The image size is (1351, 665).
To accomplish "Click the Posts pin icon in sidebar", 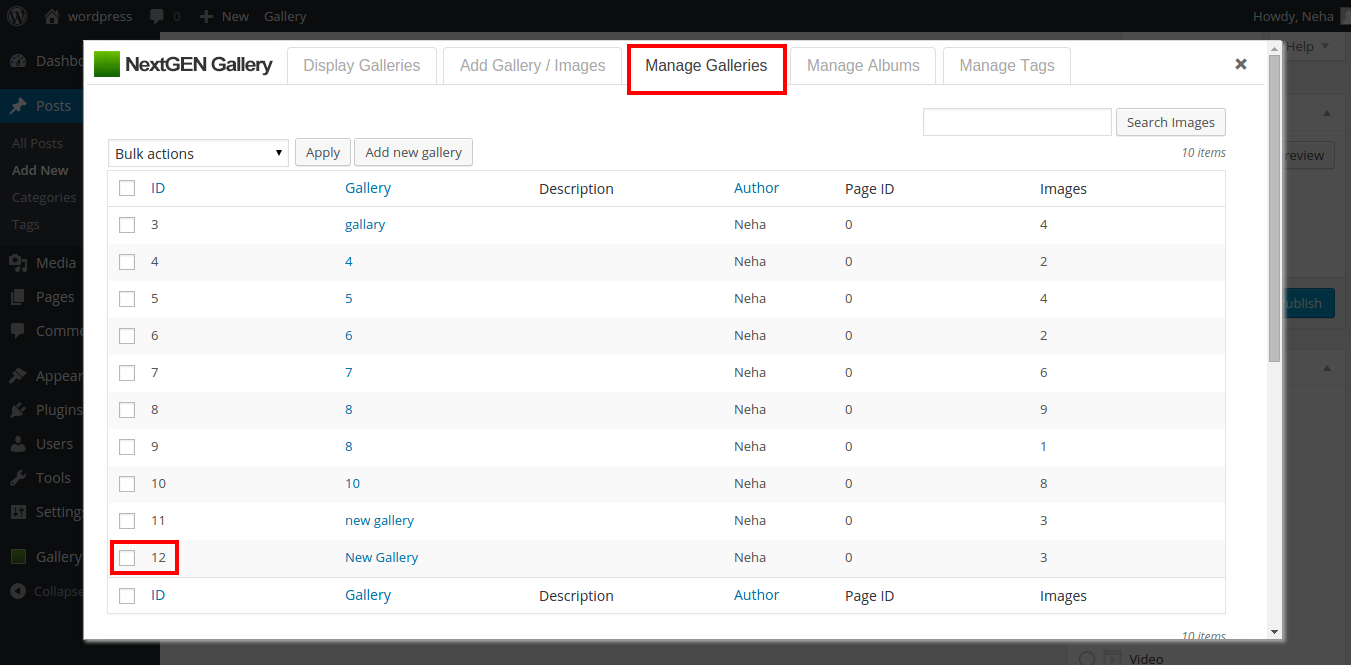I will pos(18,106).
